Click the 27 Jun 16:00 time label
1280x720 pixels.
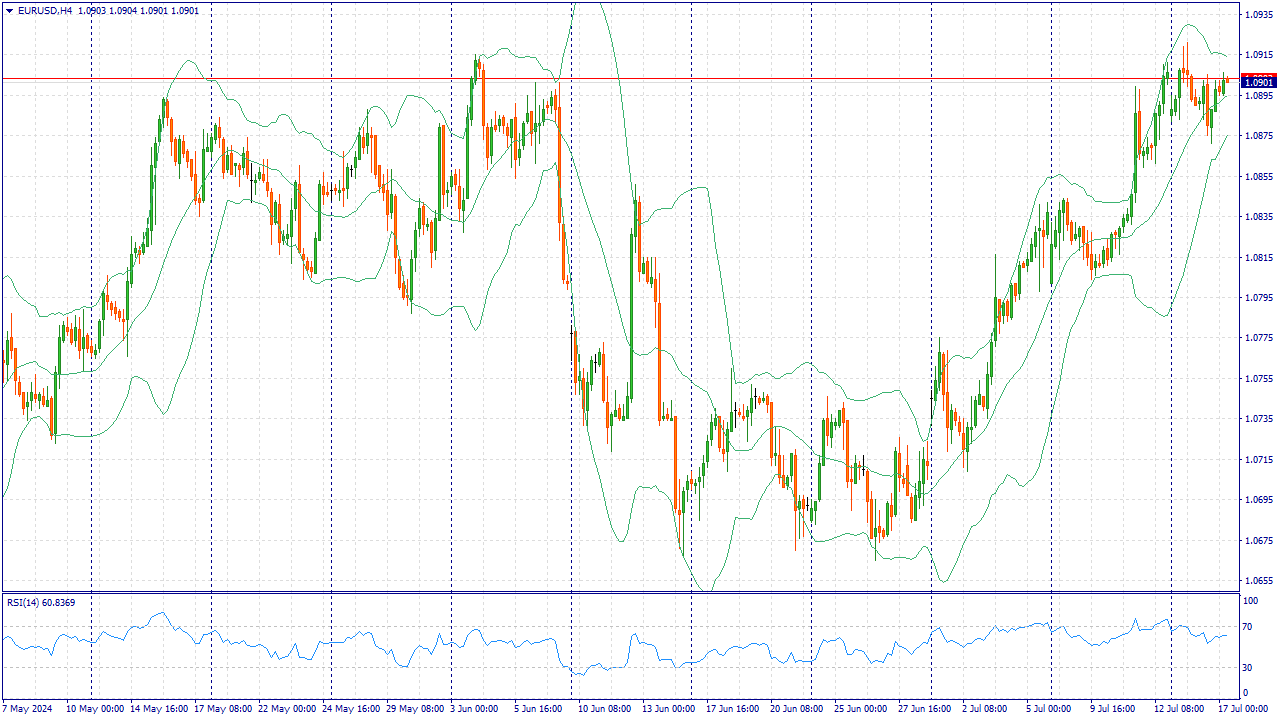926,708
